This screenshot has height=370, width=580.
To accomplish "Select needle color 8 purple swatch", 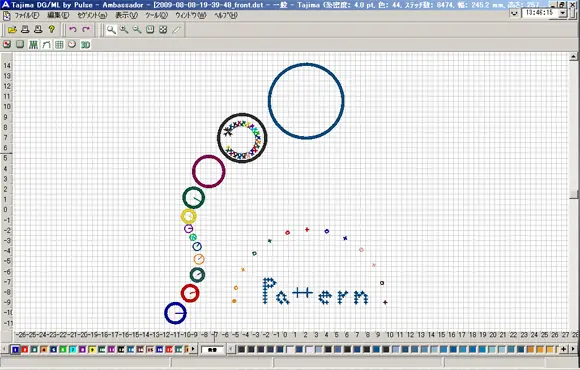I will 82,349.
